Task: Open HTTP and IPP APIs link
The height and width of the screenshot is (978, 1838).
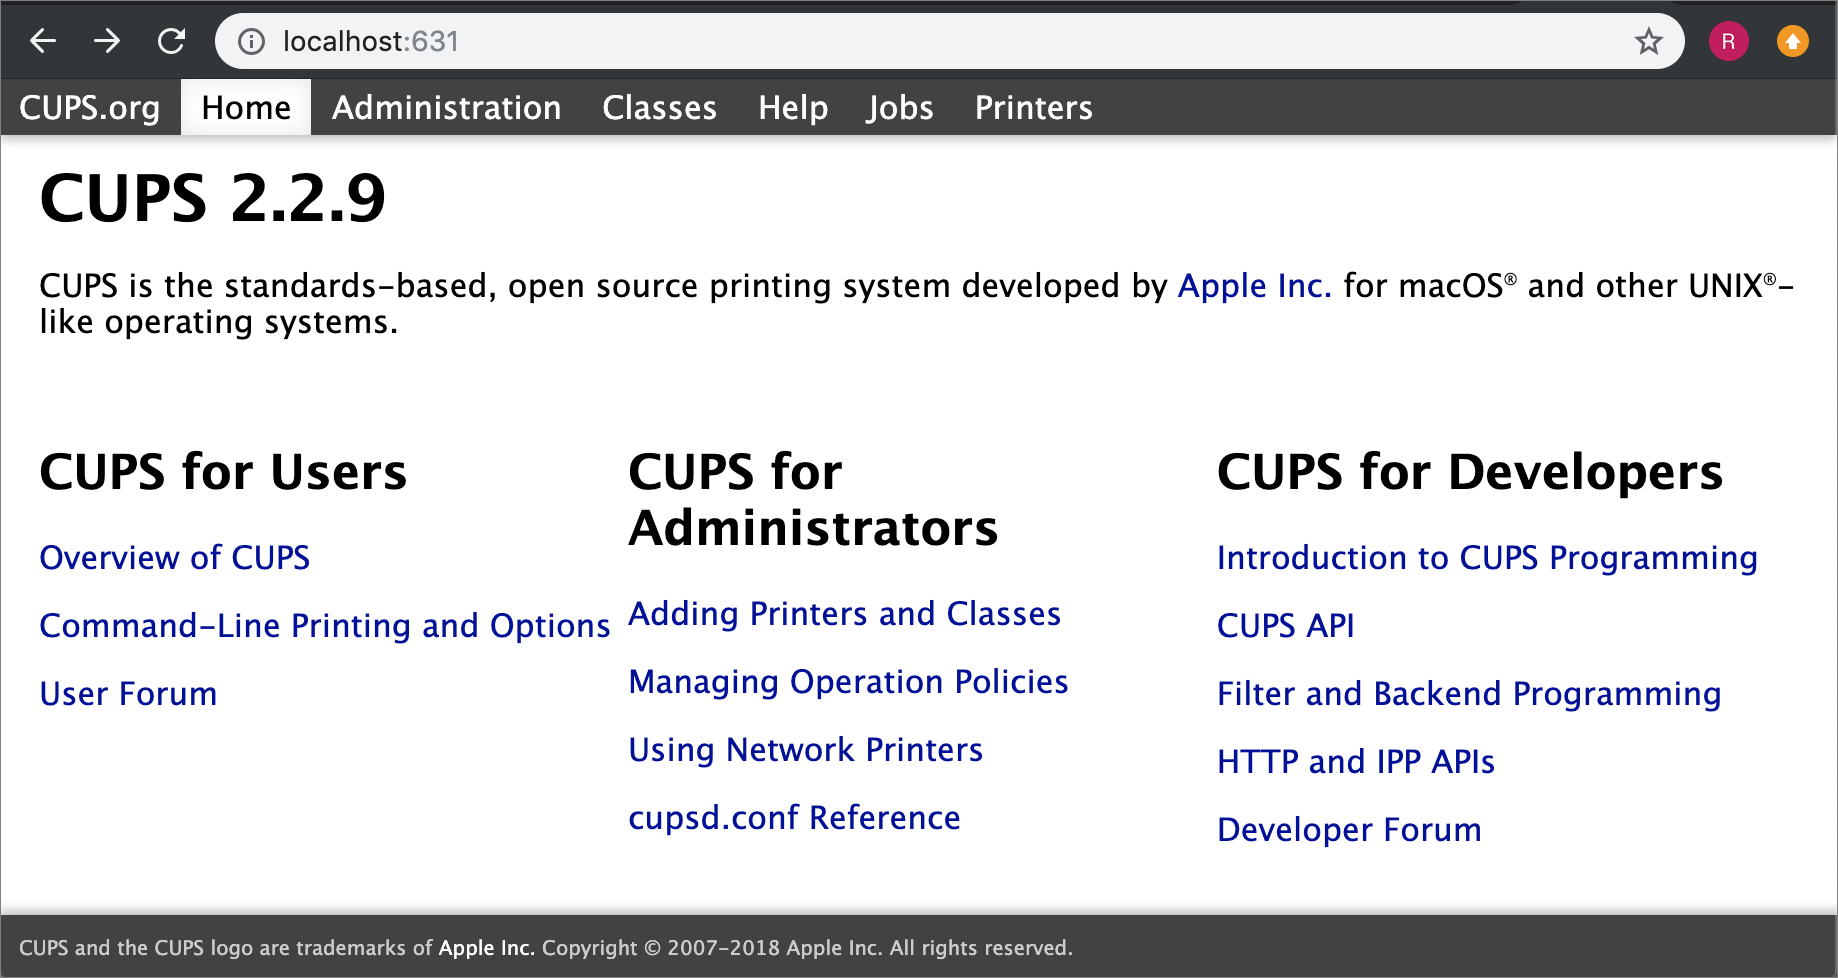Action: [x=1356, y=761]
